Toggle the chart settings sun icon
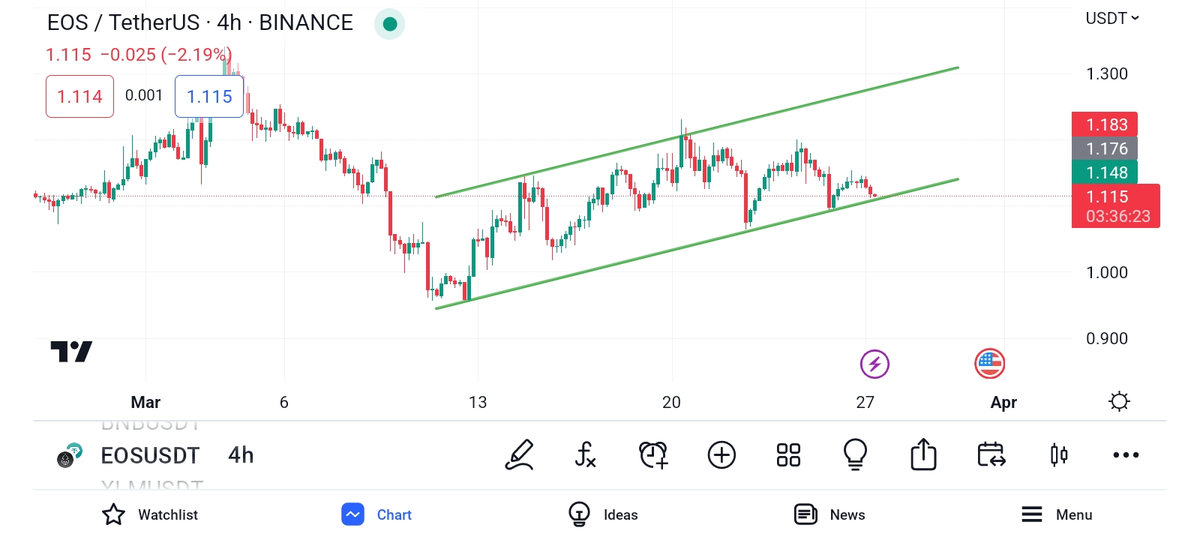Screen dimensions: 1200x540 tap(1119, 402)
